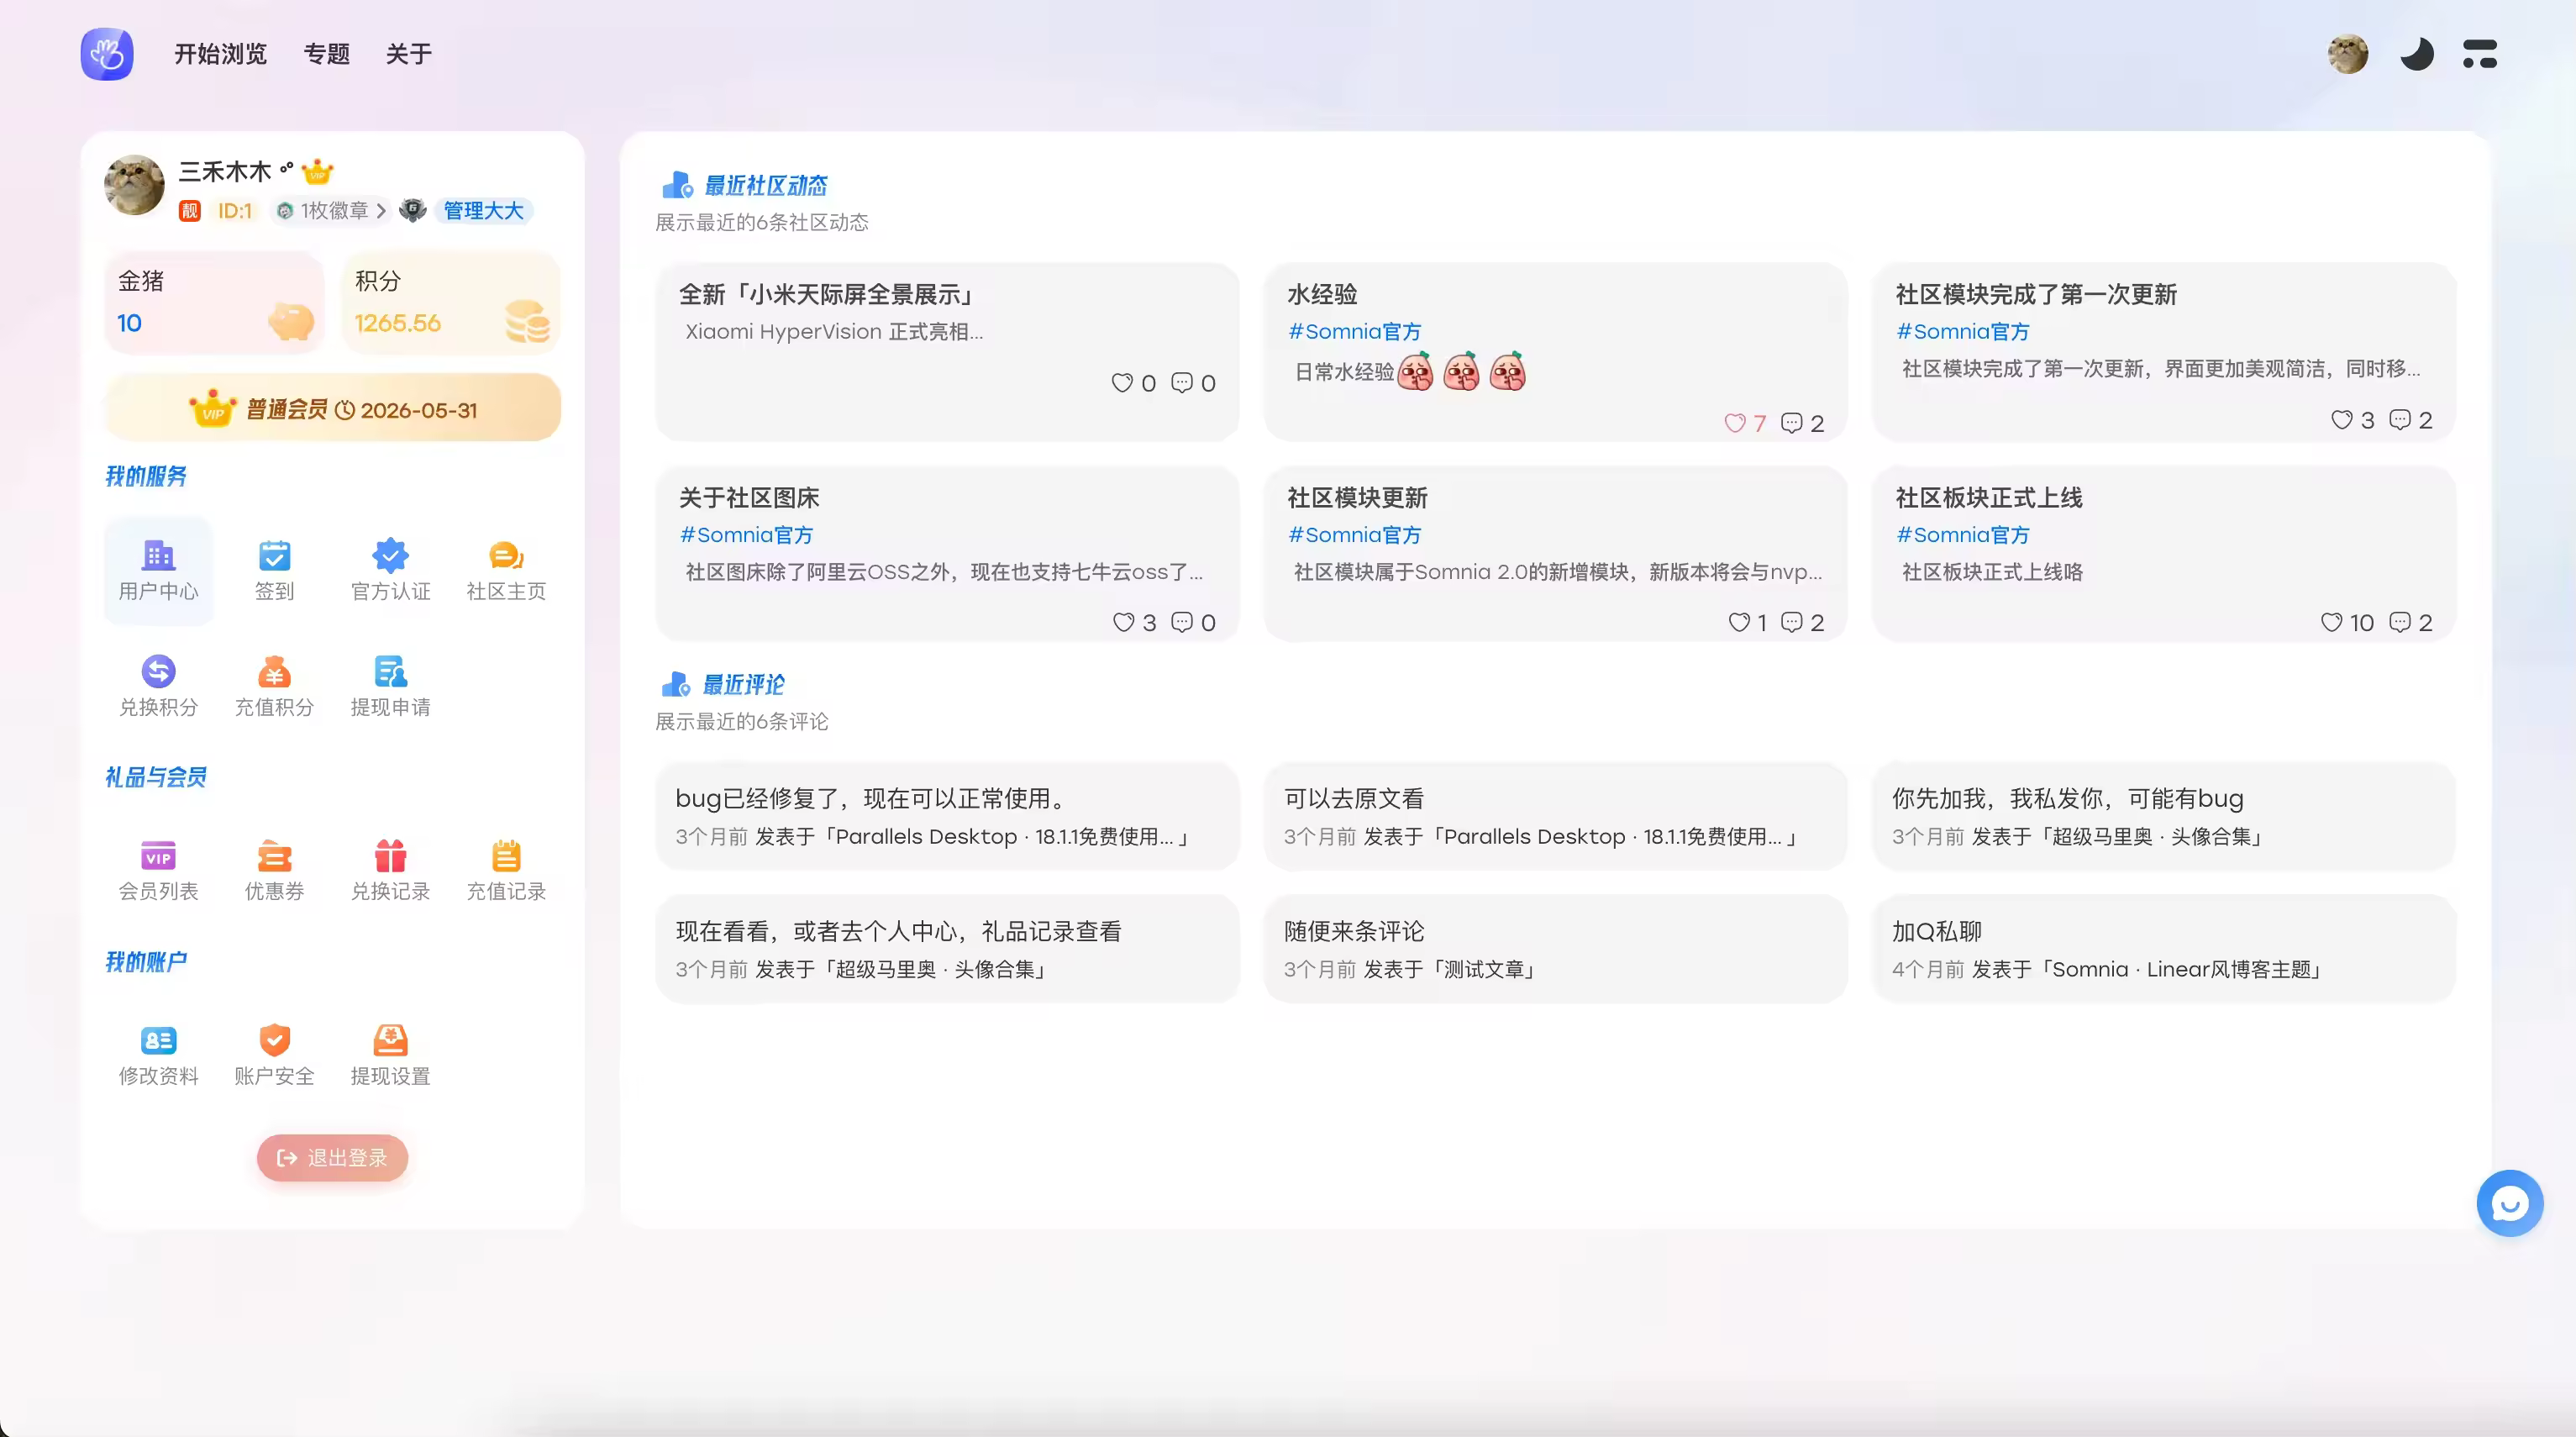The width and height of the screenshot is (2576, 1437).
Task: Open the 充值积分 recharge money-bag icon
Action: point(274,672)
